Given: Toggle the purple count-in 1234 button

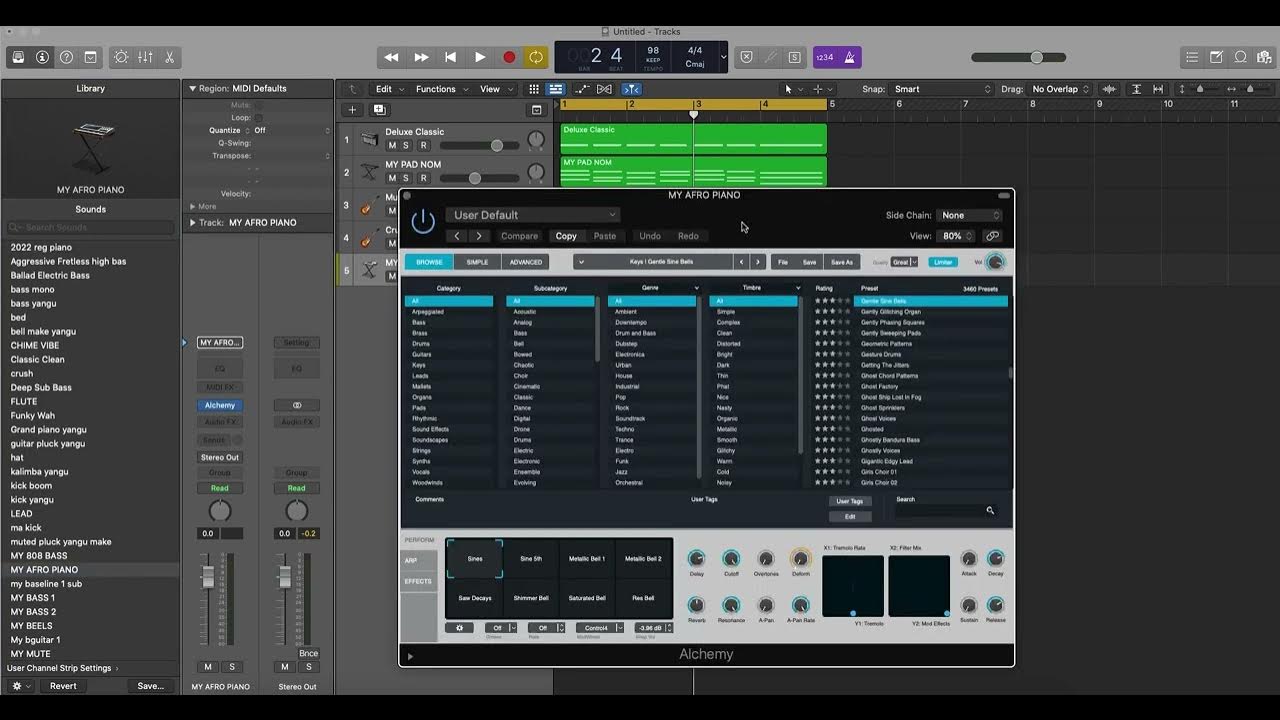Looking at the screenshot, I should click(x=825, y=57).
